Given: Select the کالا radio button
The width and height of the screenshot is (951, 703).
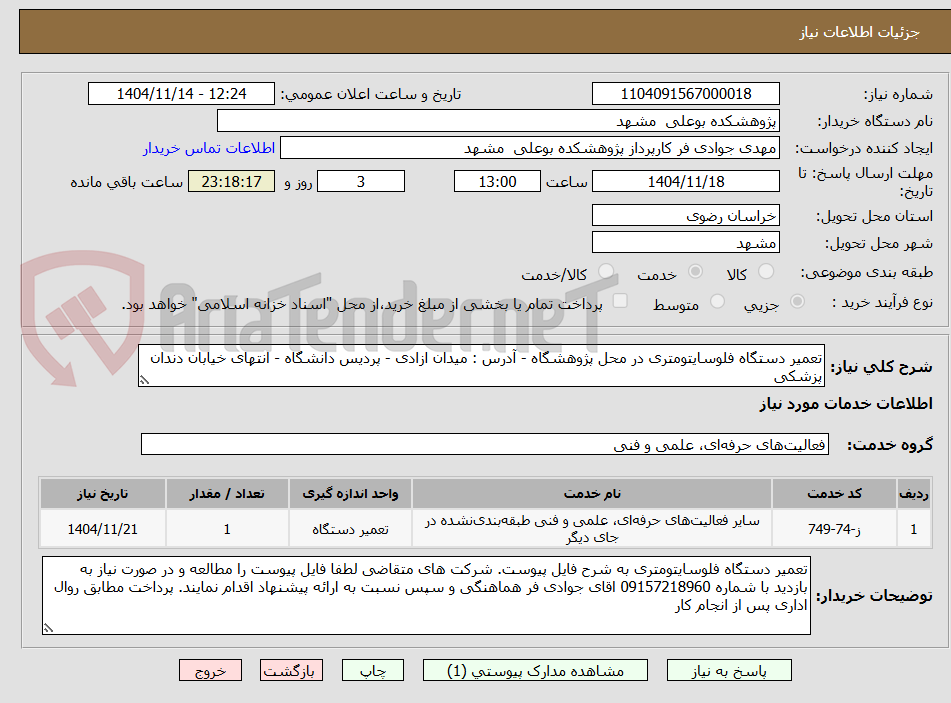Looking at the screenshot, I should 766,271.
